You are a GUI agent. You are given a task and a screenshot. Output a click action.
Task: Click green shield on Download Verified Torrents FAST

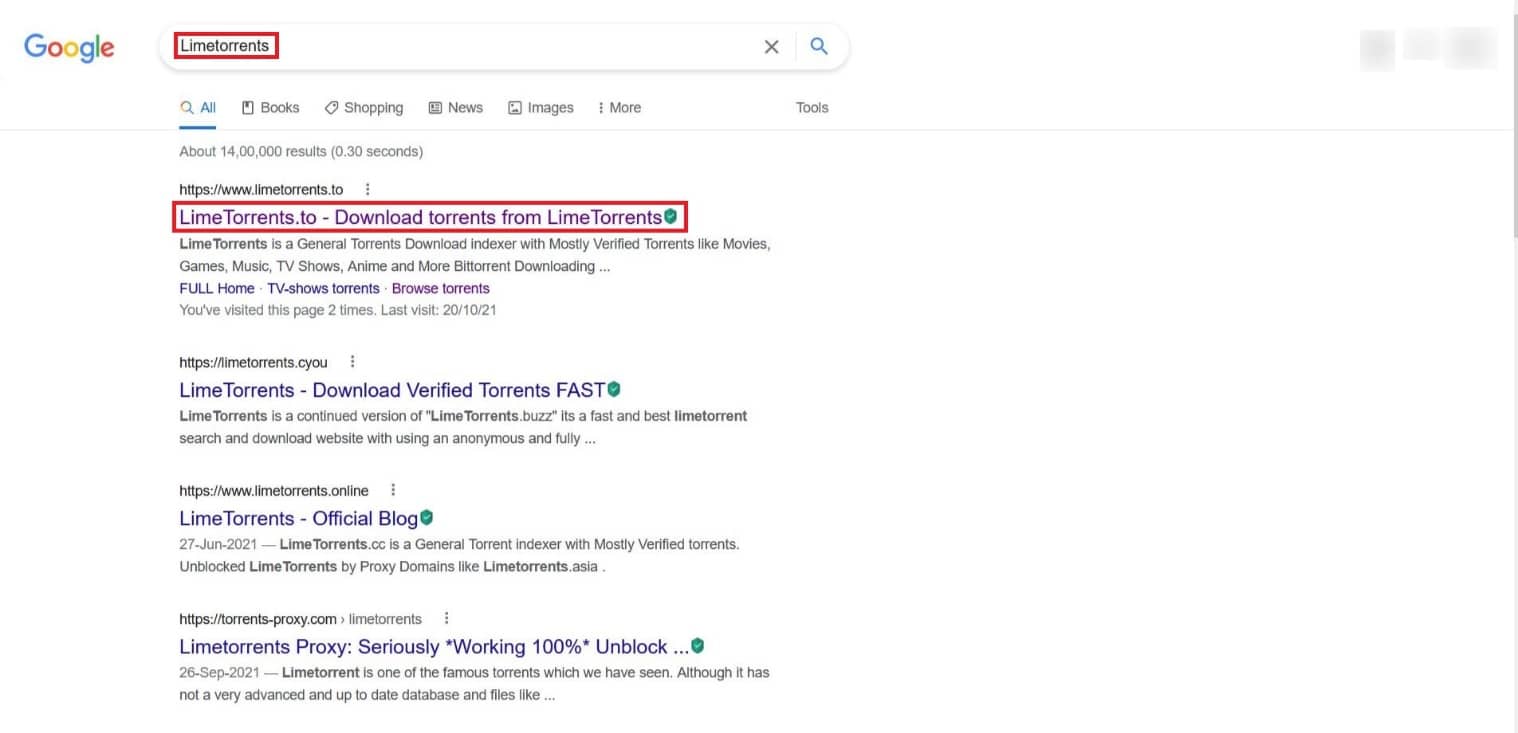point(614,389)
